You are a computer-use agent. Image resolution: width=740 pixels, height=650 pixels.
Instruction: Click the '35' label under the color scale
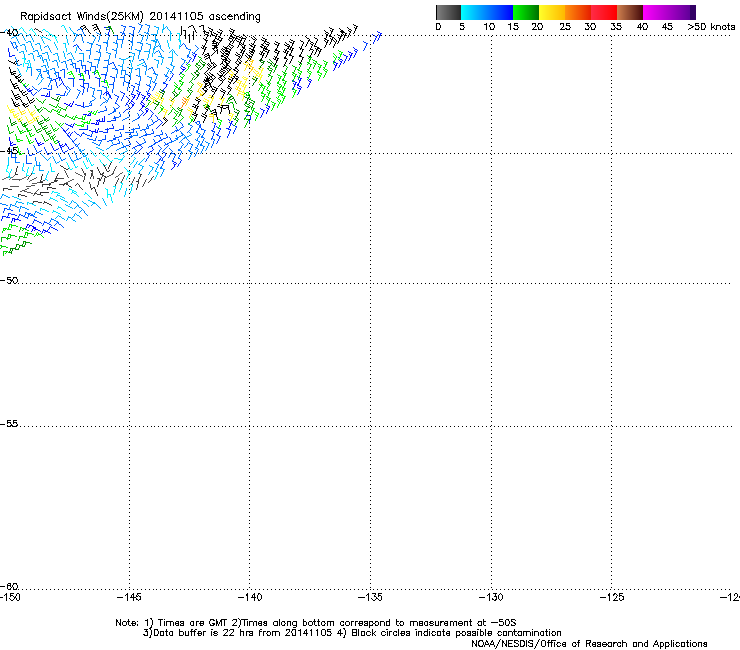[x=616, y=27]
